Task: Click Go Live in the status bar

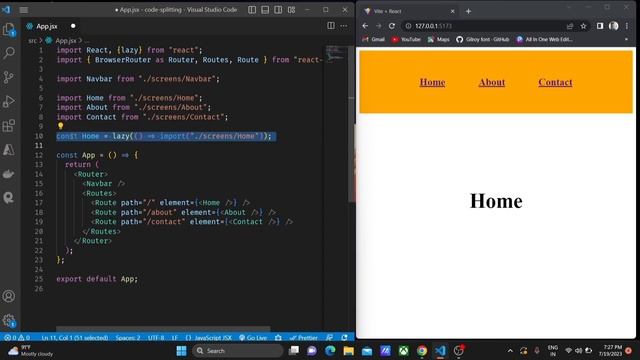Action: tap(253, 338)
